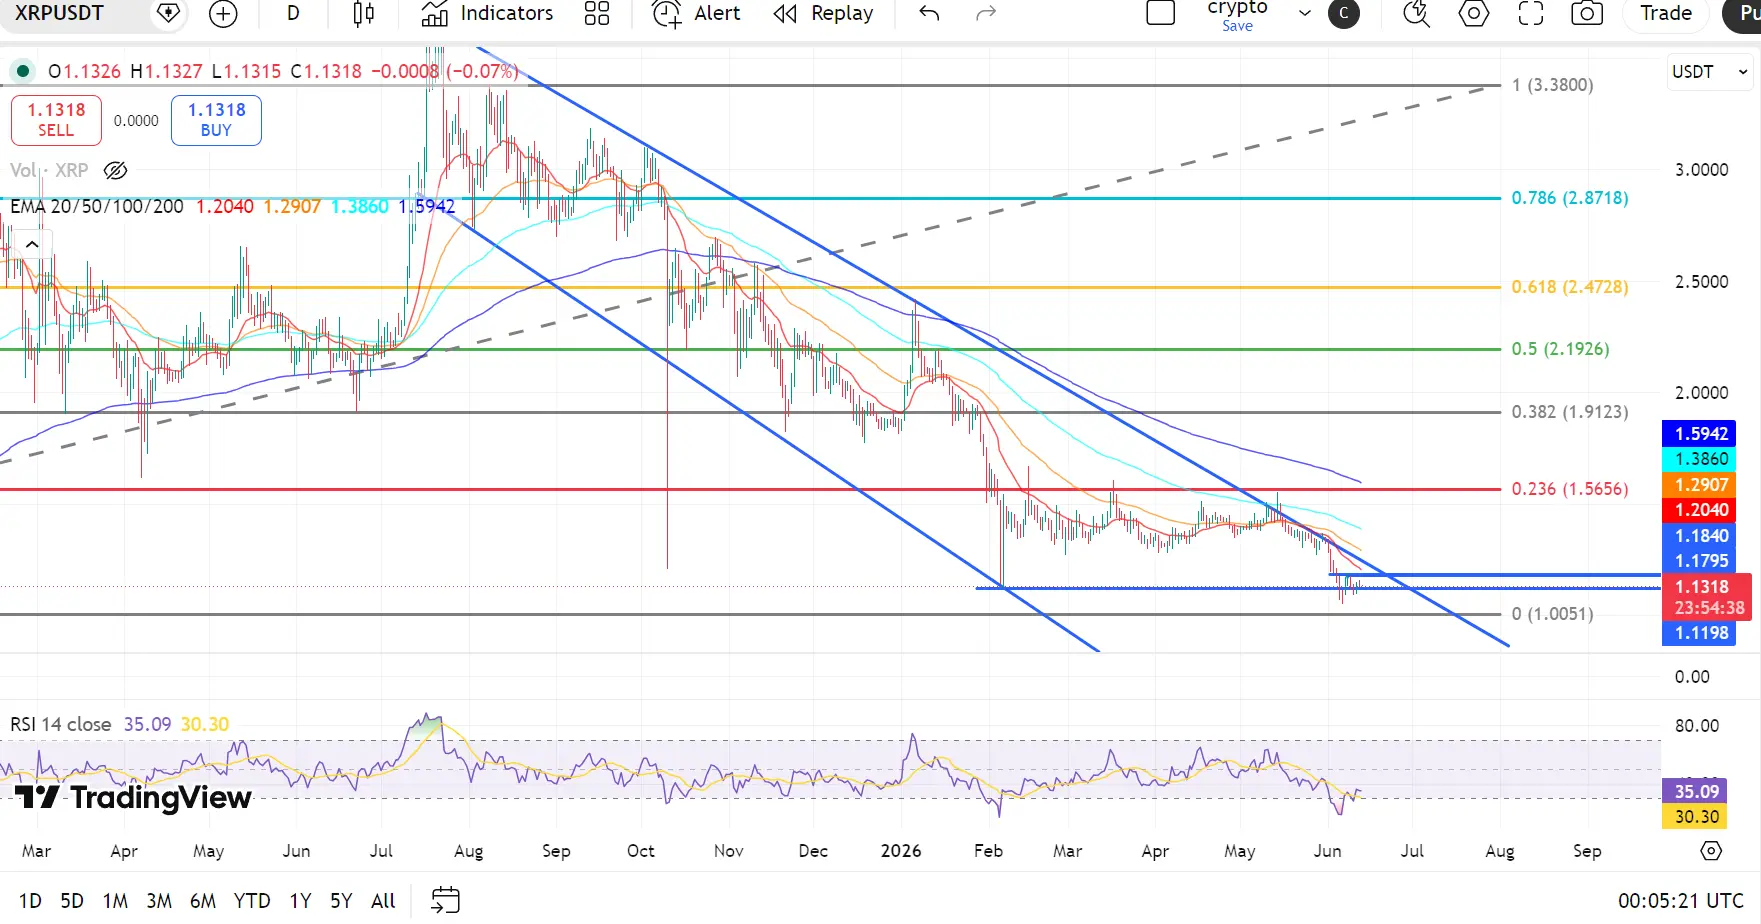Select All time range
This screenshot has height=924, width=1761.
[383, 901]
